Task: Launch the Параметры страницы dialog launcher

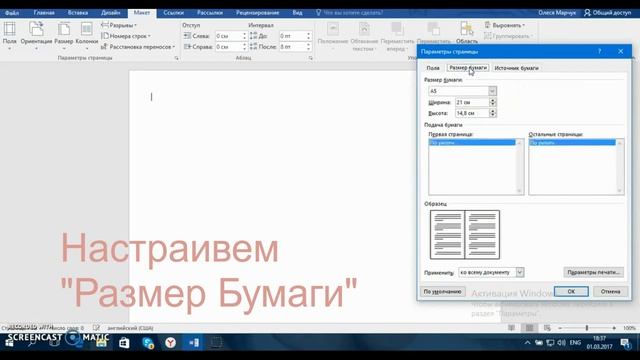Action: point(176,58)
